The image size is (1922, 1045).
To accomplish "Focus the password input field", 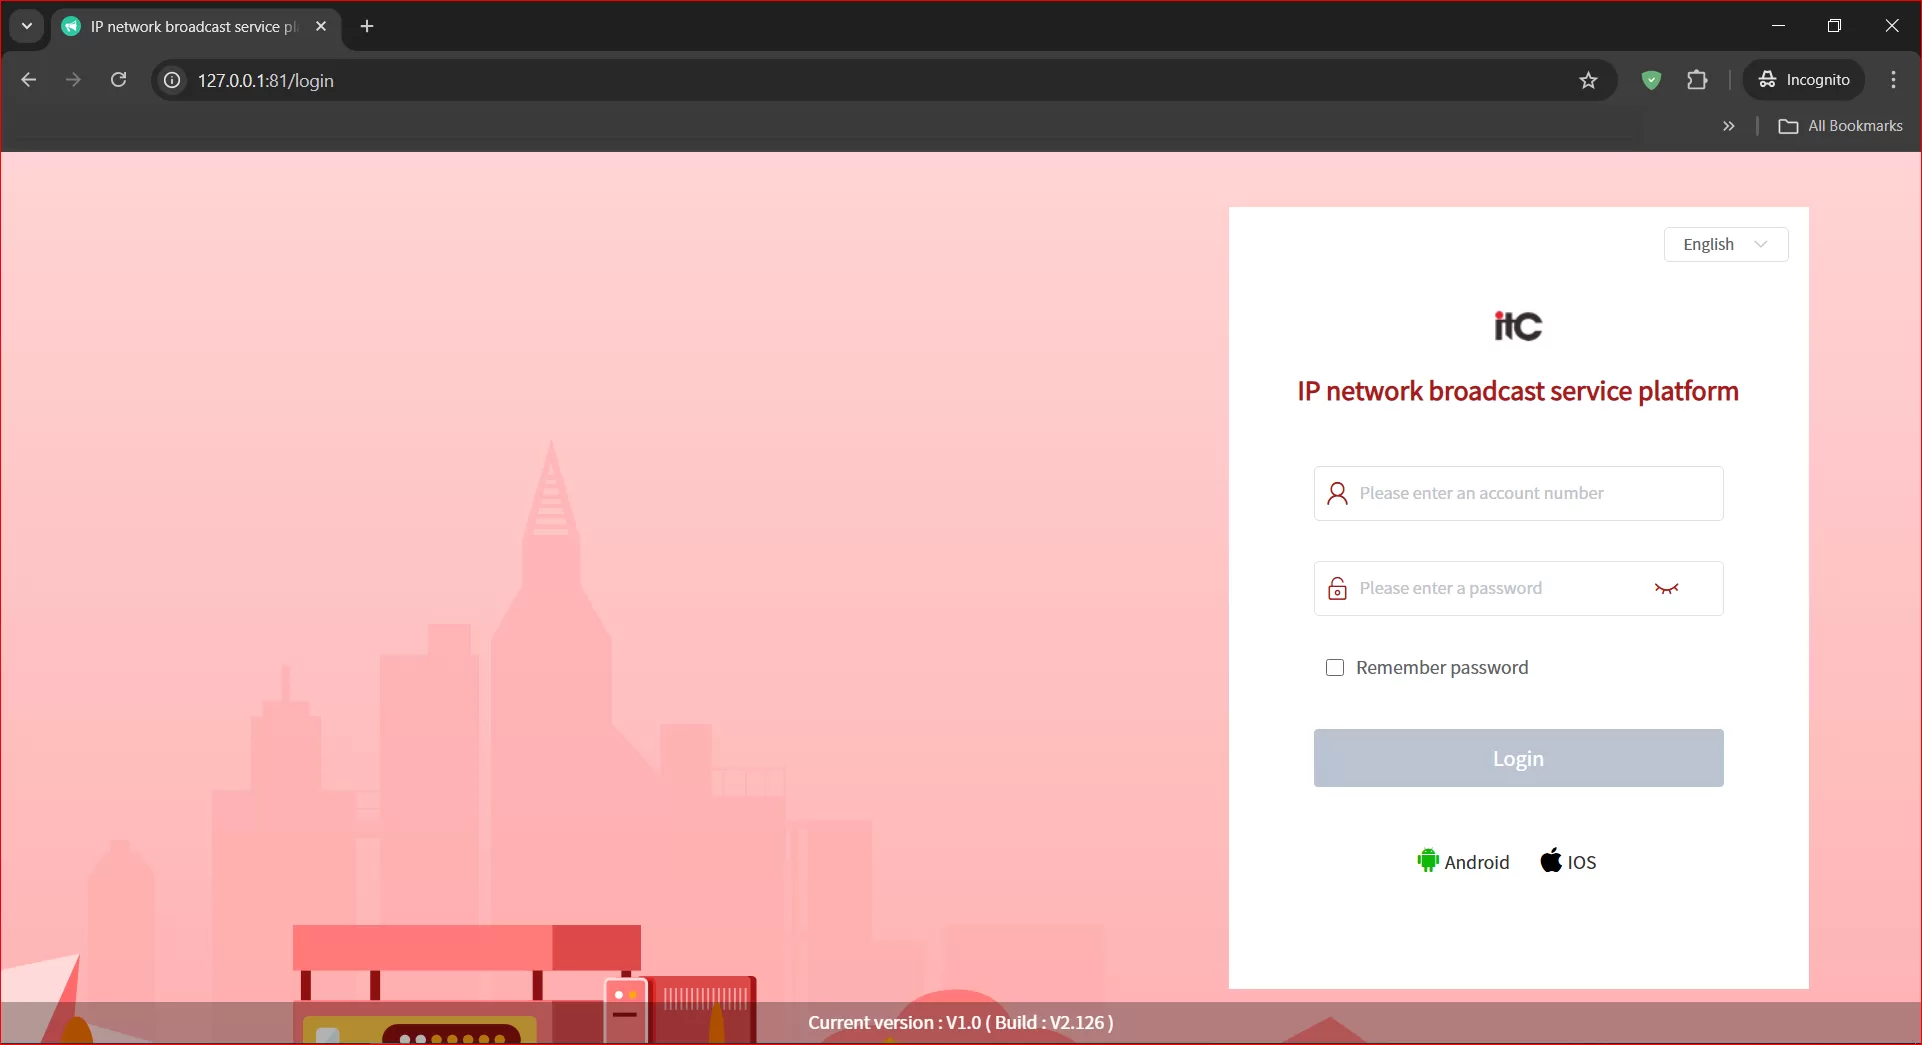I will 1495,589.
